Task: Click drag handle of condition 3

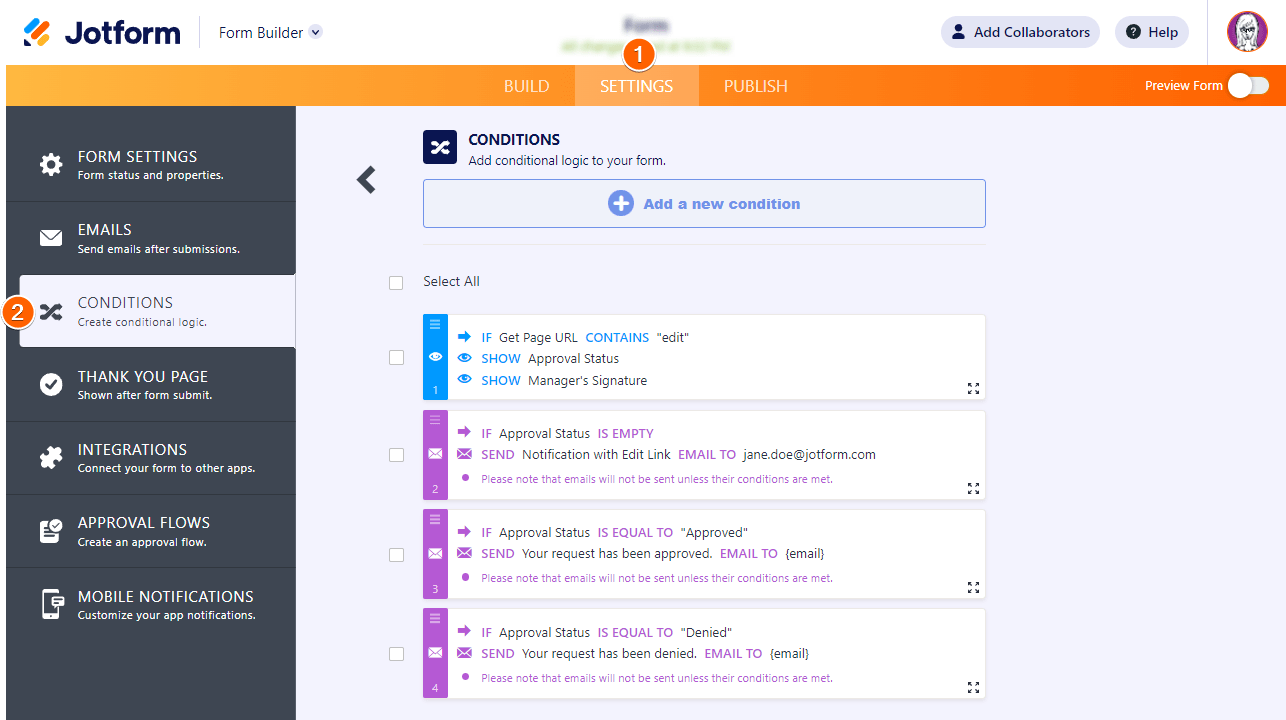Action: coord(435,519)
